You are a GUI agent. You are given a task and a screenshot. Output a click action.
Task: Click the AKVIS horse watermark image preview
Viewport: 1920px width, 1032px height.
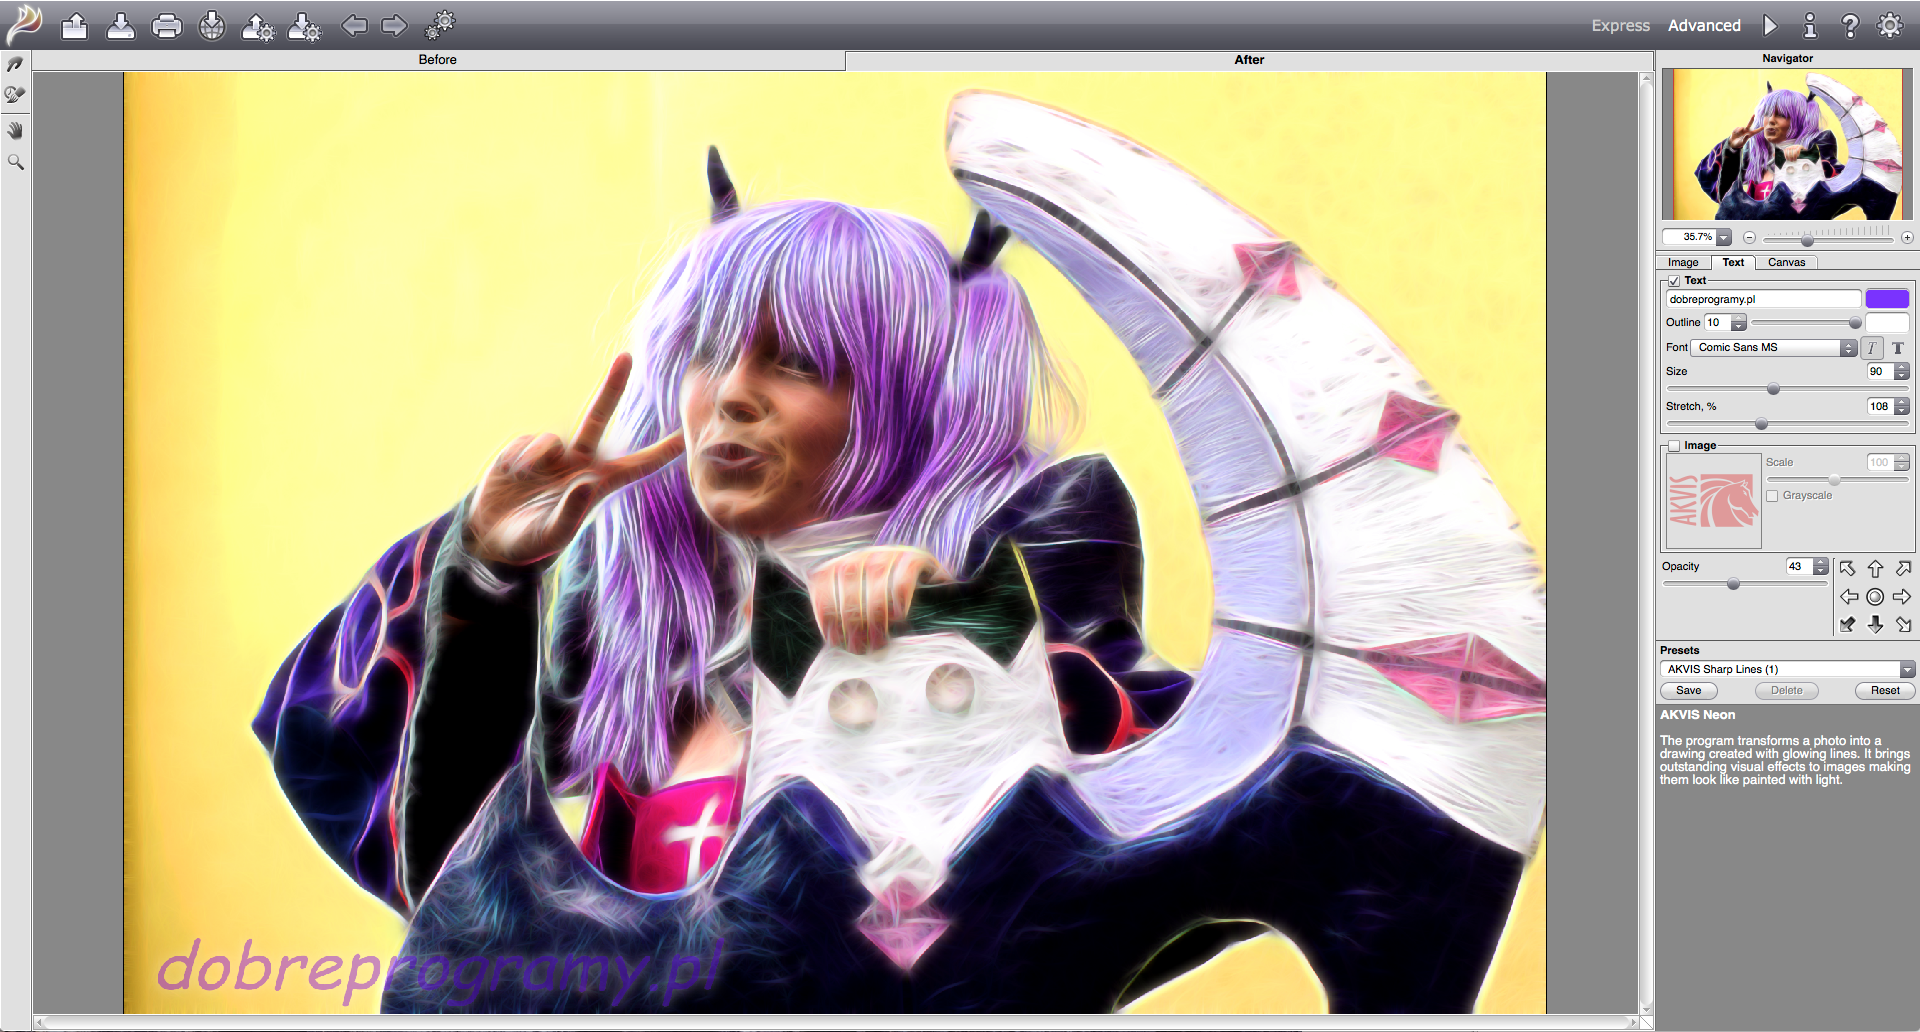[x=1713, y=501]
